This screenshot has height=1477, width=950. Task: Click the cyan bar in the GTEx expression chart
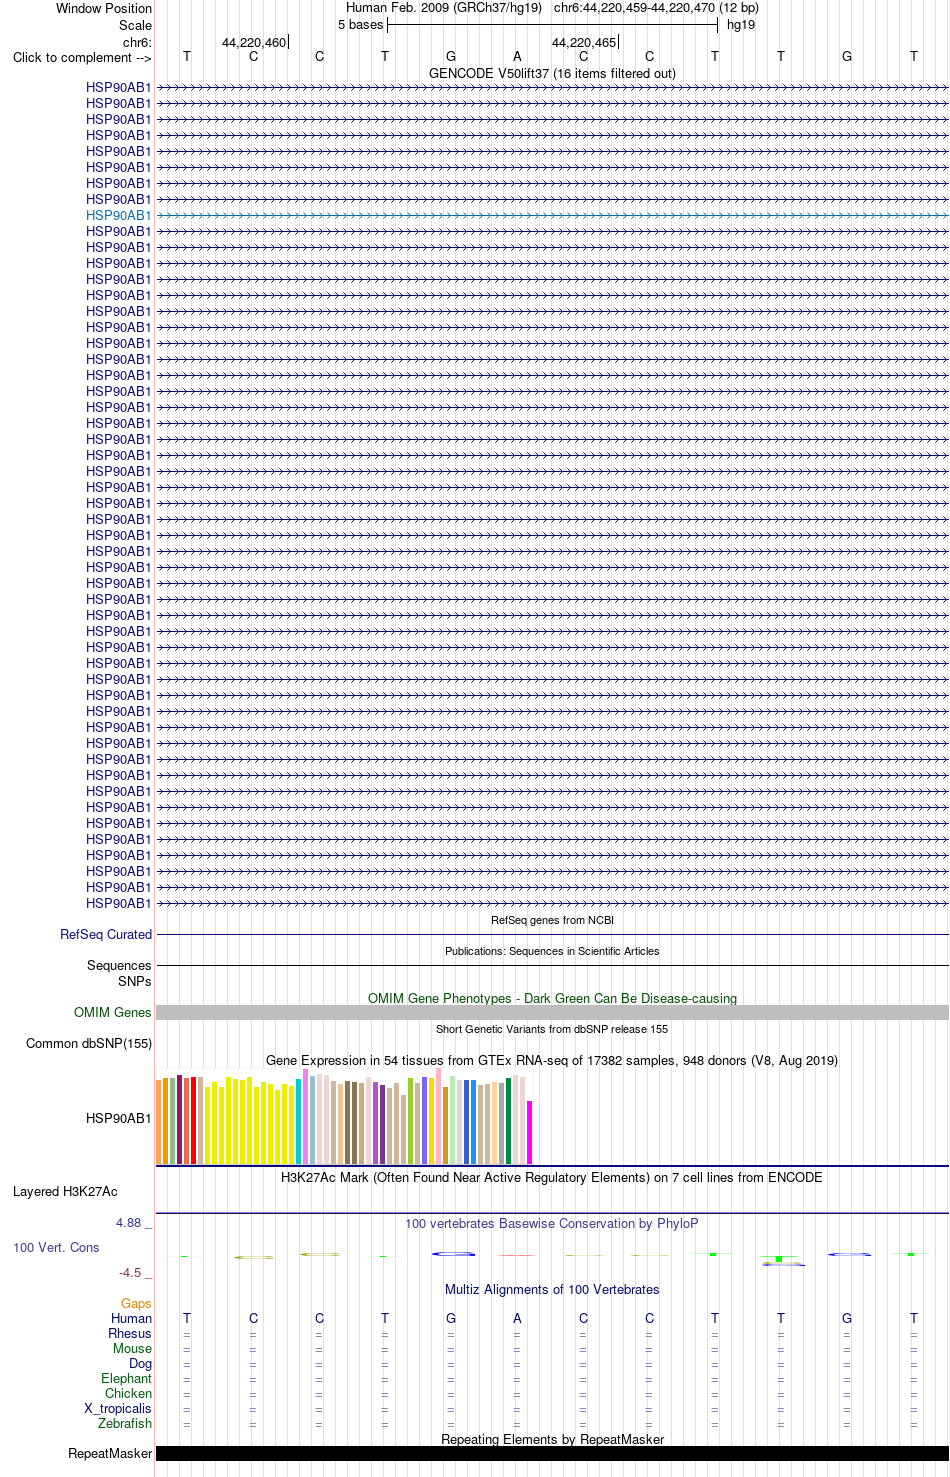click(298, 1121)
